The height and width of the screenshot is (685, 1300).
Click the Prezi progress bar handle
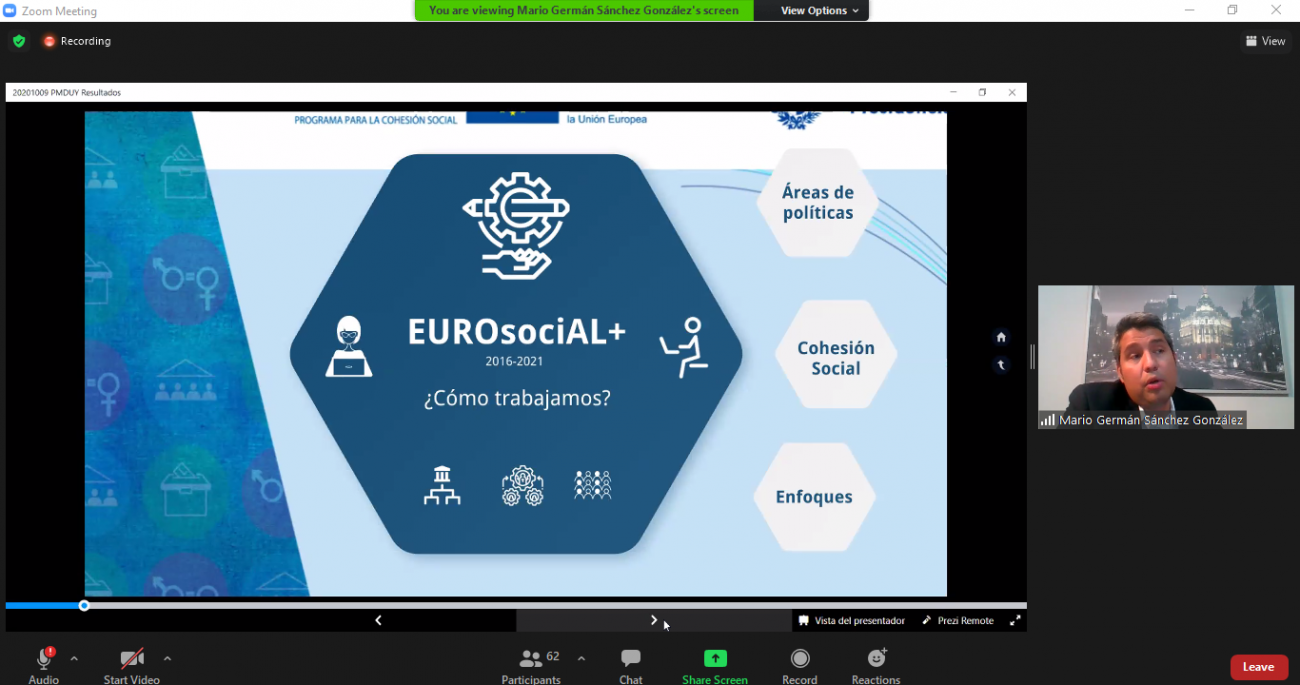84,605
